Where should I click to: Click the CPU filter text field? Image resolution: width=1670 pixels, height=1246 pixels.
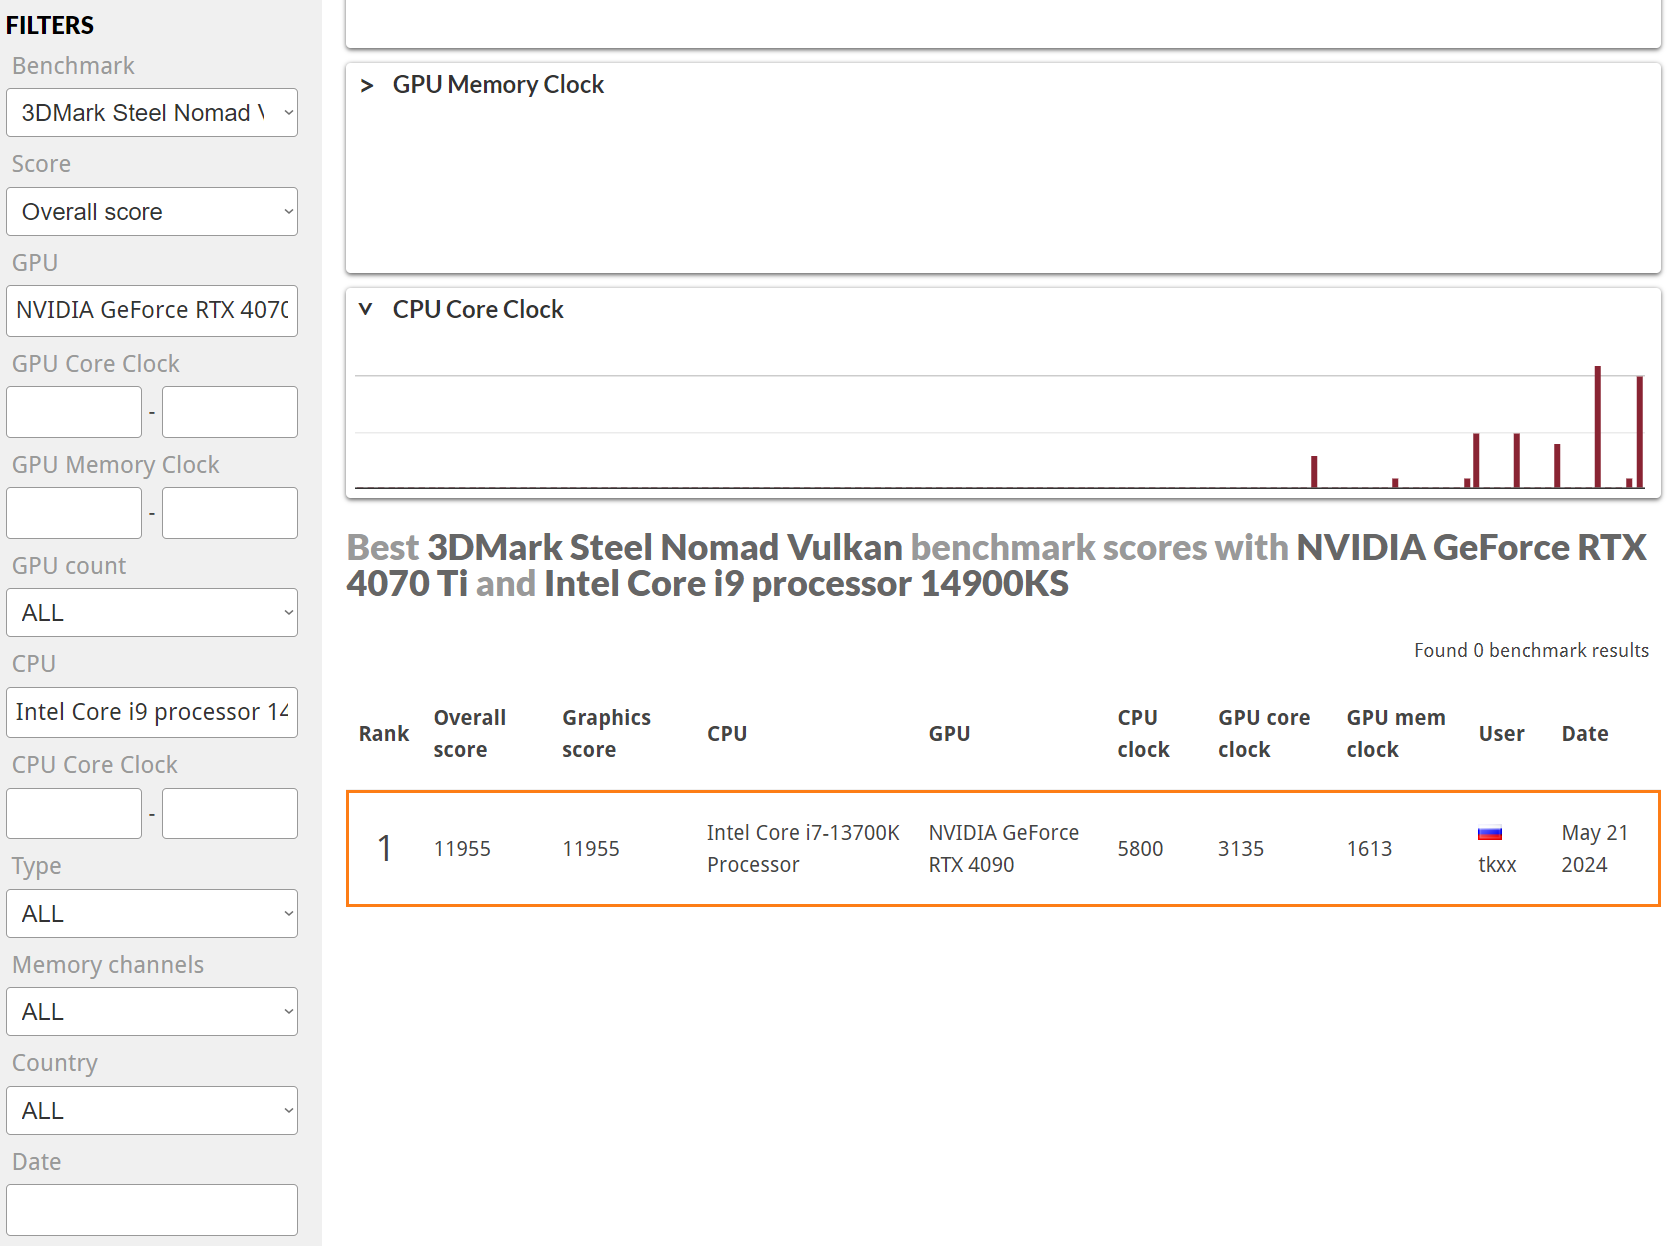pos(152,712)
